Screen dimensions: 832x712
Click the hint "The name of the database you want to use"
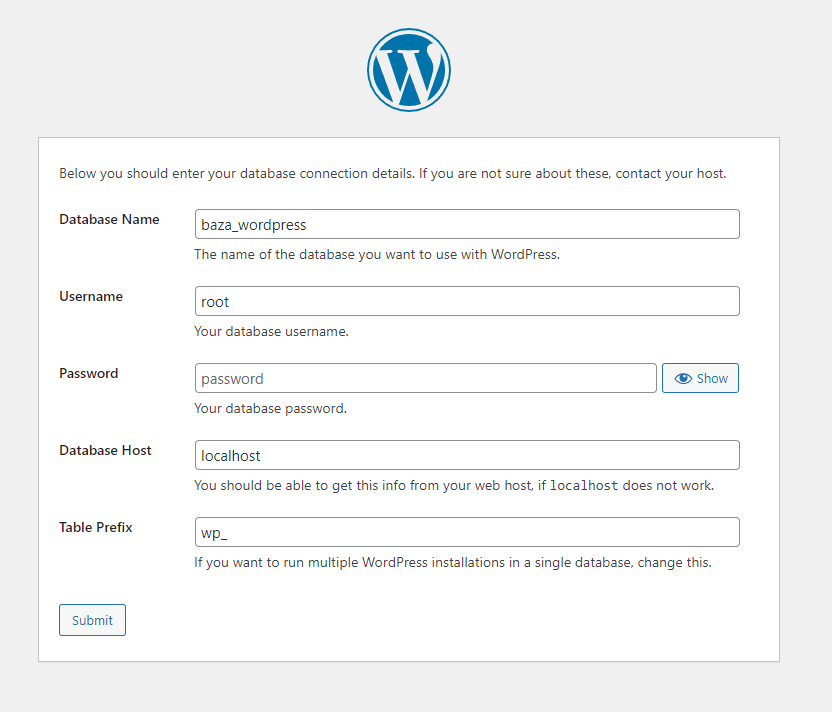tap(377, 254)
